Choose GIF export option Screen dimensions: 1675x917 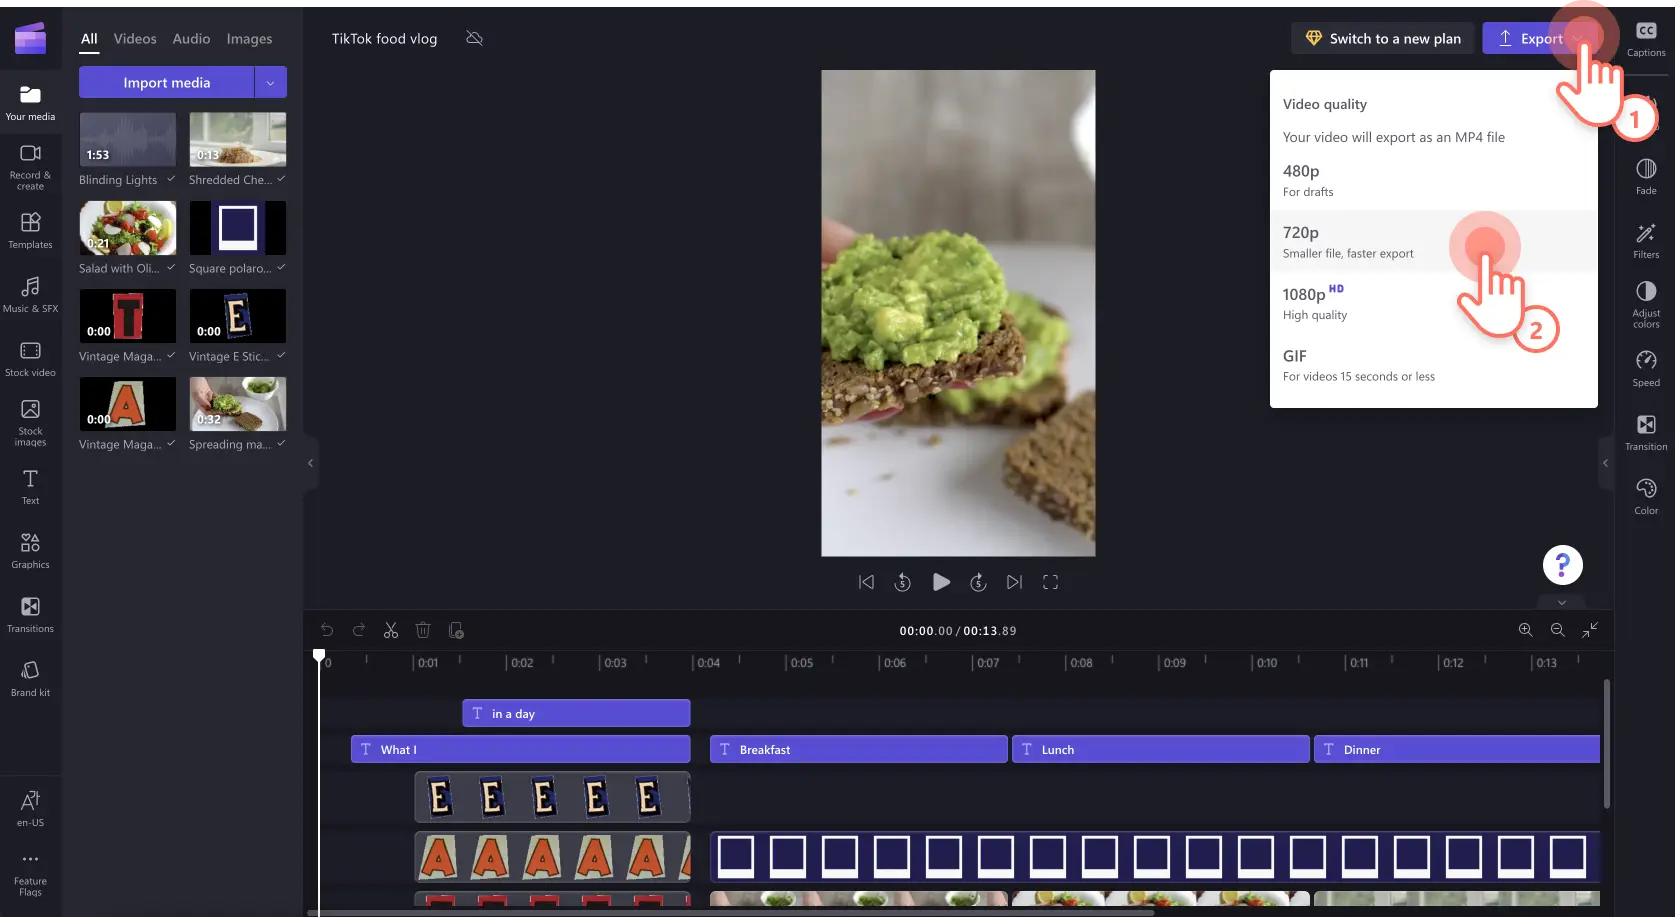coord(1433,365)
